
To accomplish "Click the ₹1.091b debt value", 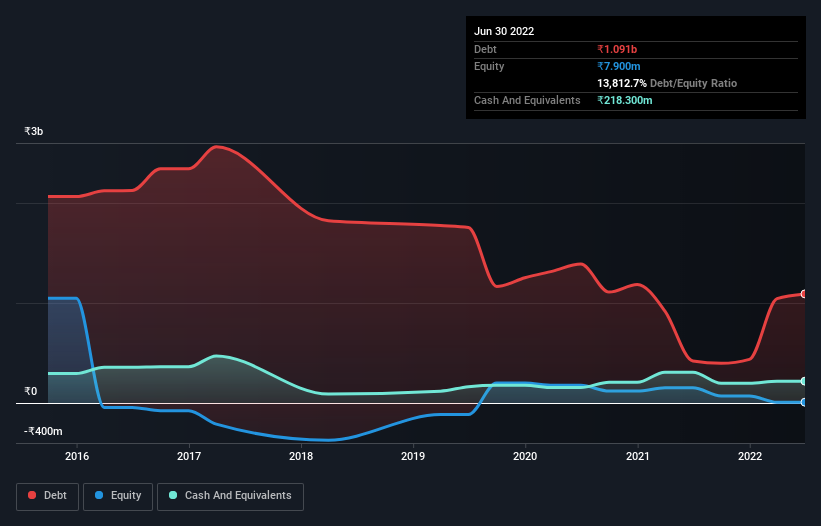I will (617, 49).
